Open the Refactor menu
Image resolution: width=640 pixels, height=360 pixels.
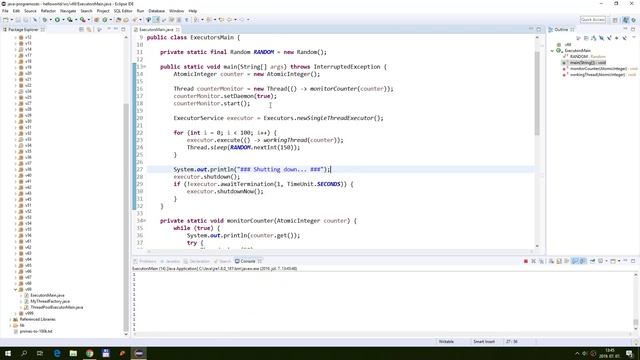coord(48,11)
